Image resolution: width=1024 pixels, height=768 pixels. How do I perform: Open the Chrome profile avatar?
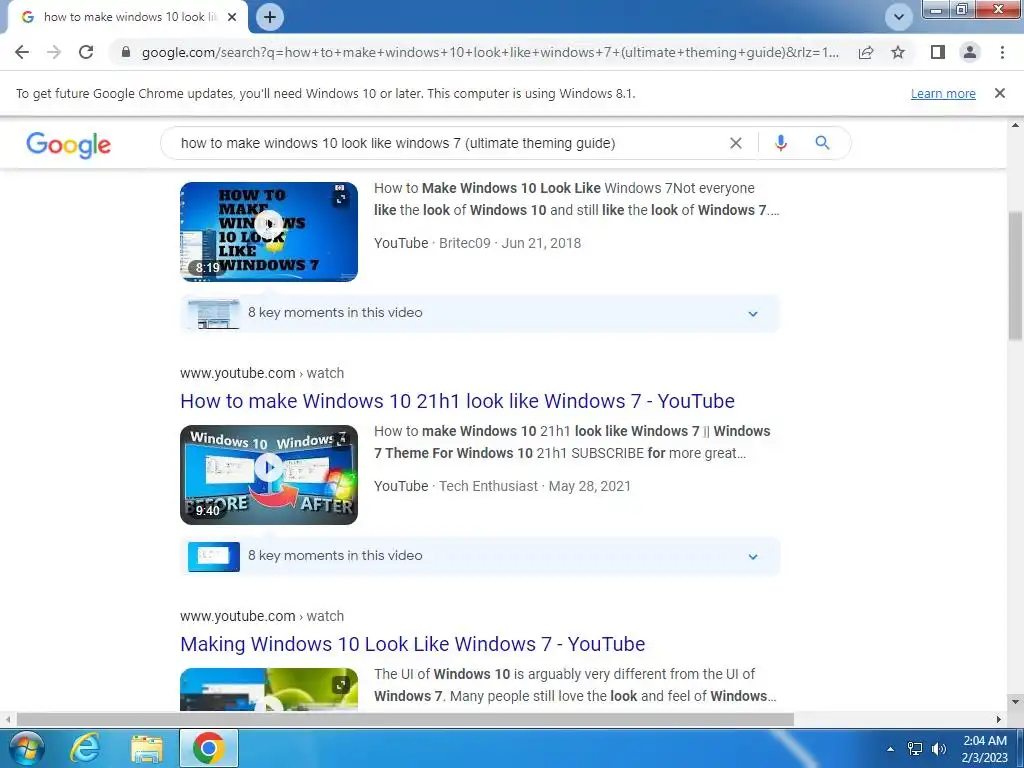pos(970,52)
